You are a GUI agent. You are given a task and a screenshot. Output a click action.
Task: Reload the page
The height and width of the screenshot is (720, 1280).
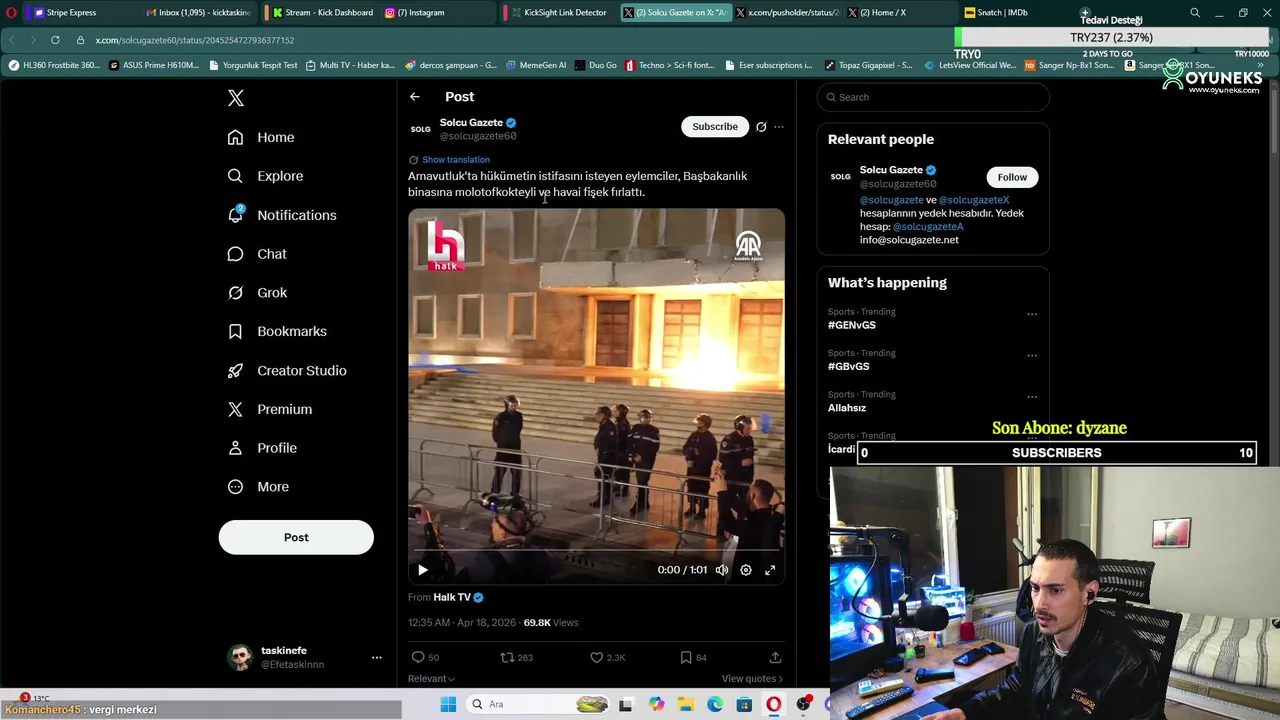[55, 40]
